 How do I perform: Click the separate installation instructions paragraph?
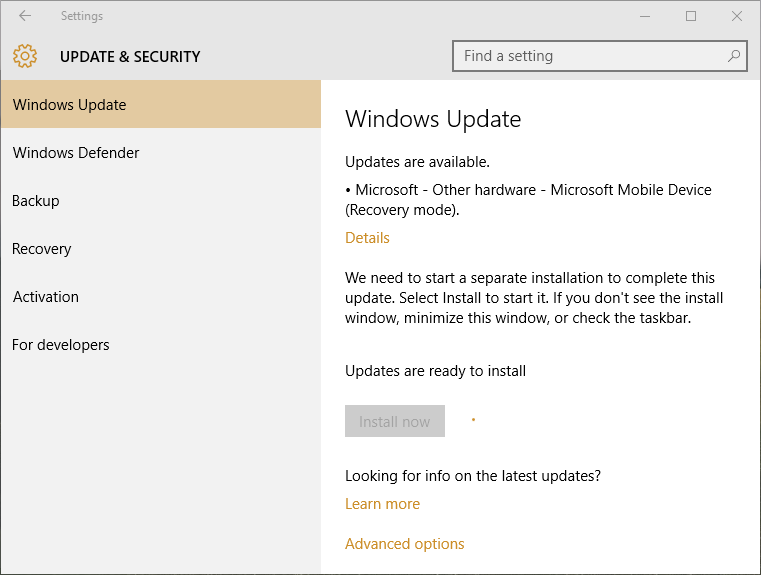coord(534,298)
